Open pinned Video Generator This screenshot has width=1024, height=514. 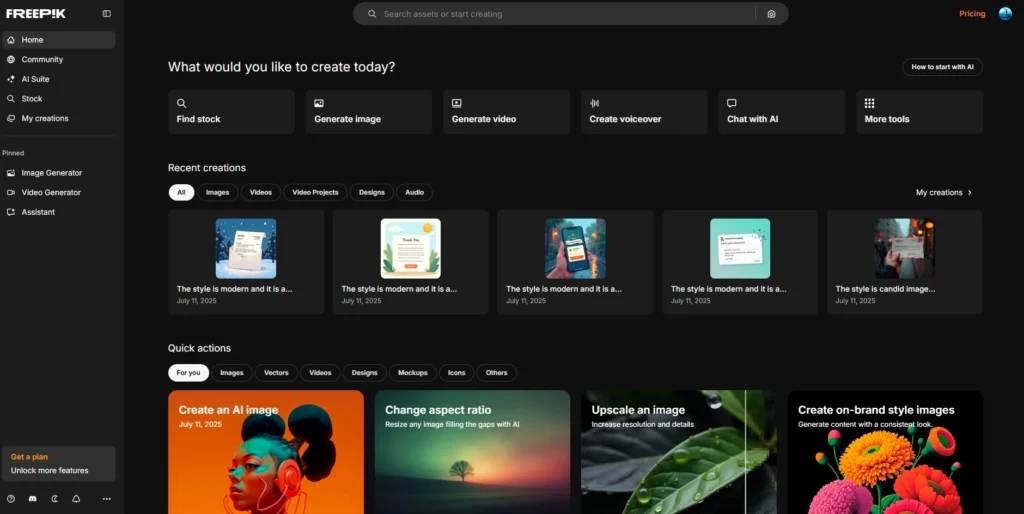point(59,193)
